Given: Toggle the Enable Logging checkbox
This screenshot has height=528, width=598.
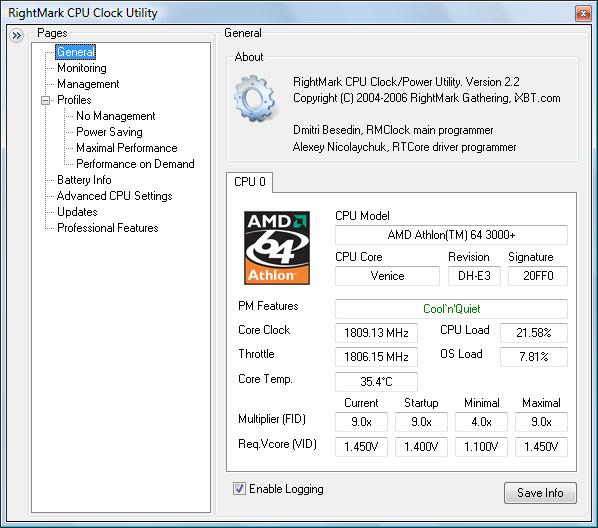Looking at the screenshot, I should tap(239, 488).
